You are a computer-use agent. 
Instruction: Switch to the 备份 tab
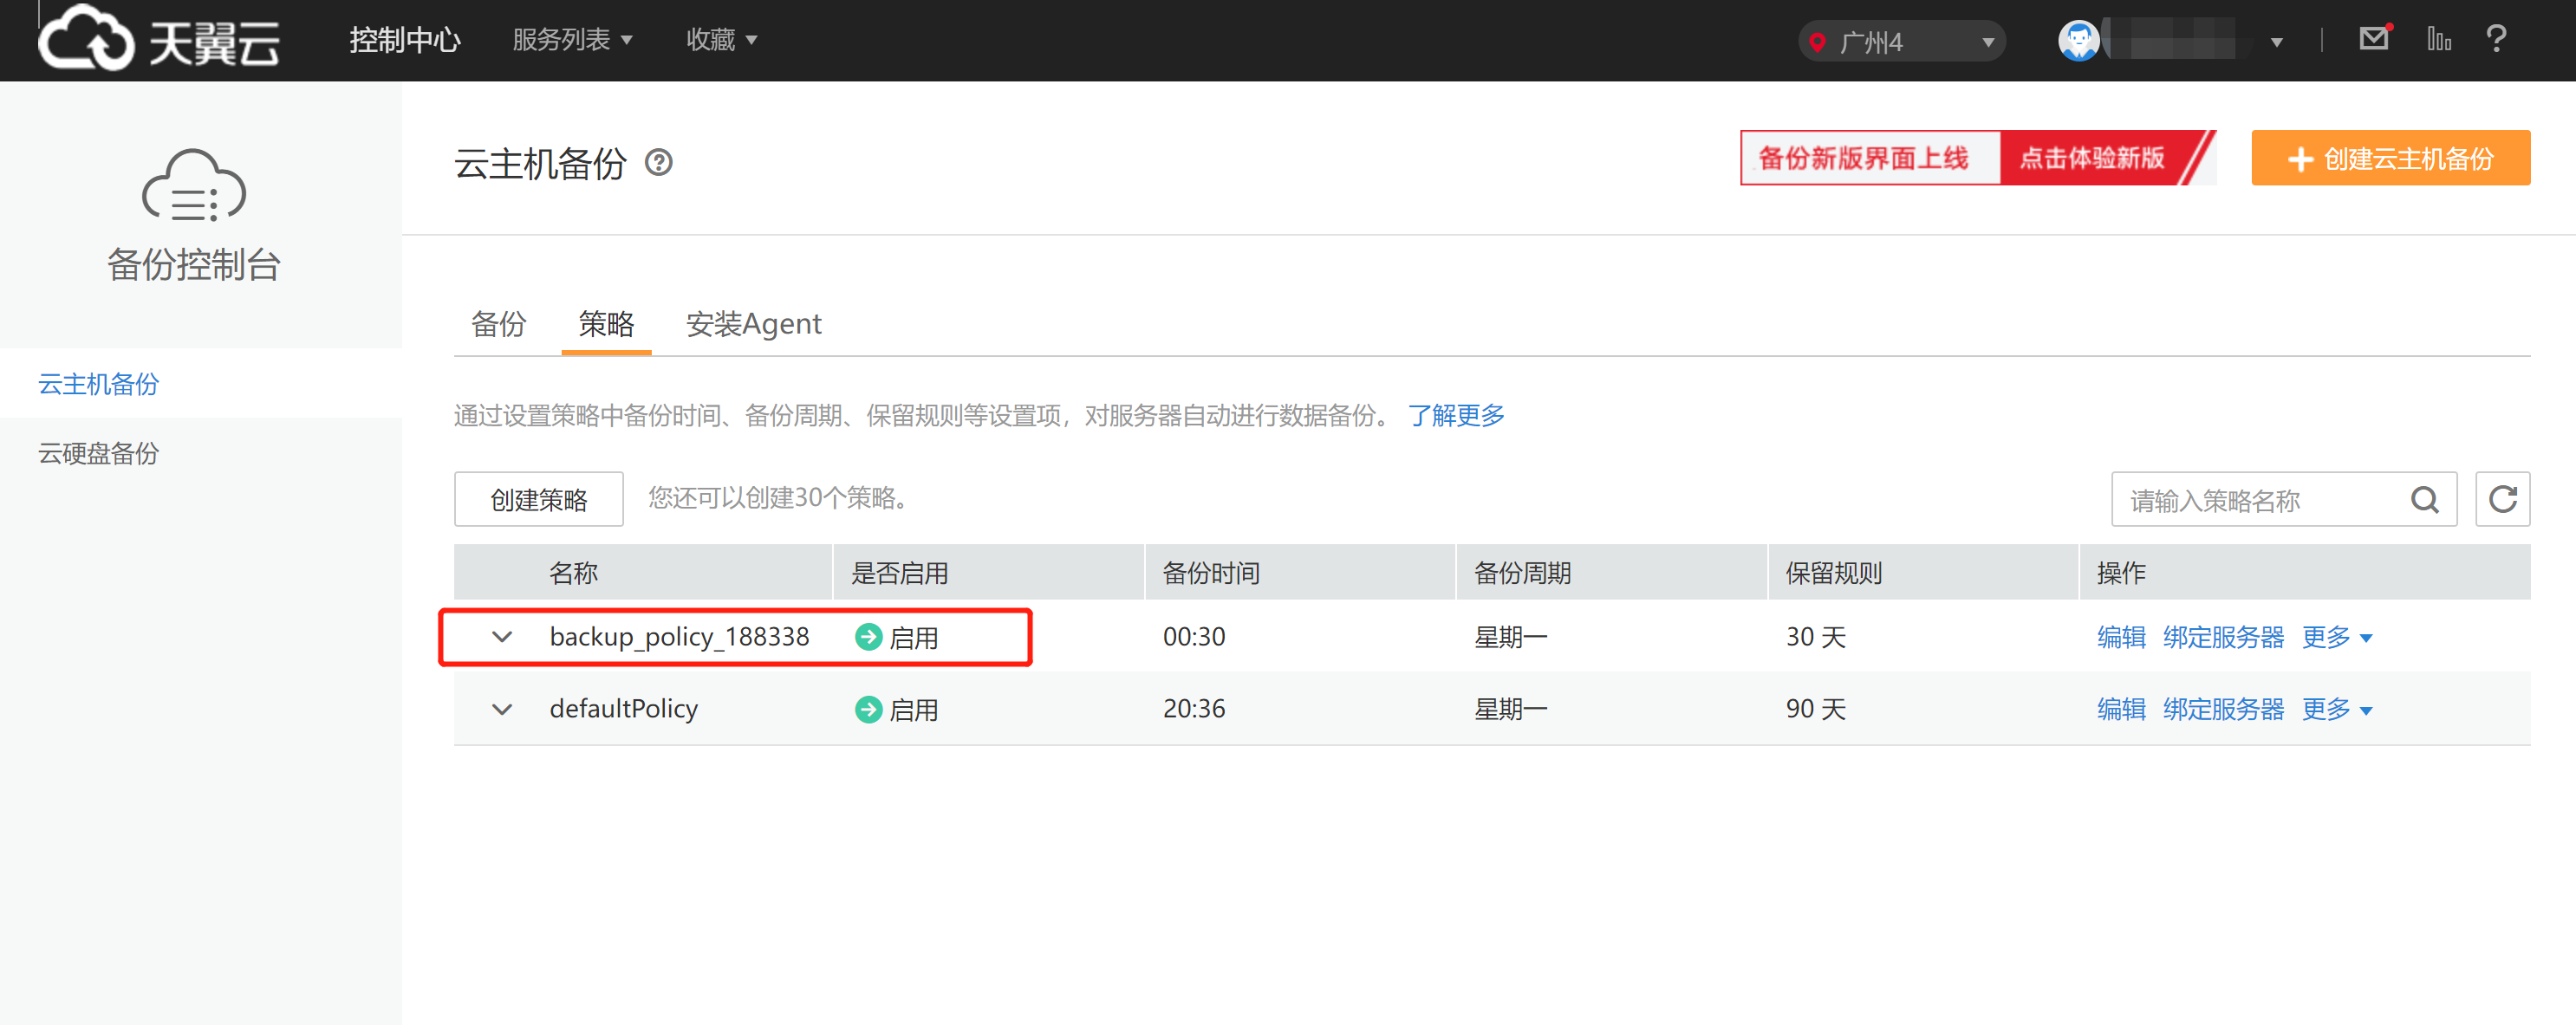tap(498, 324)
